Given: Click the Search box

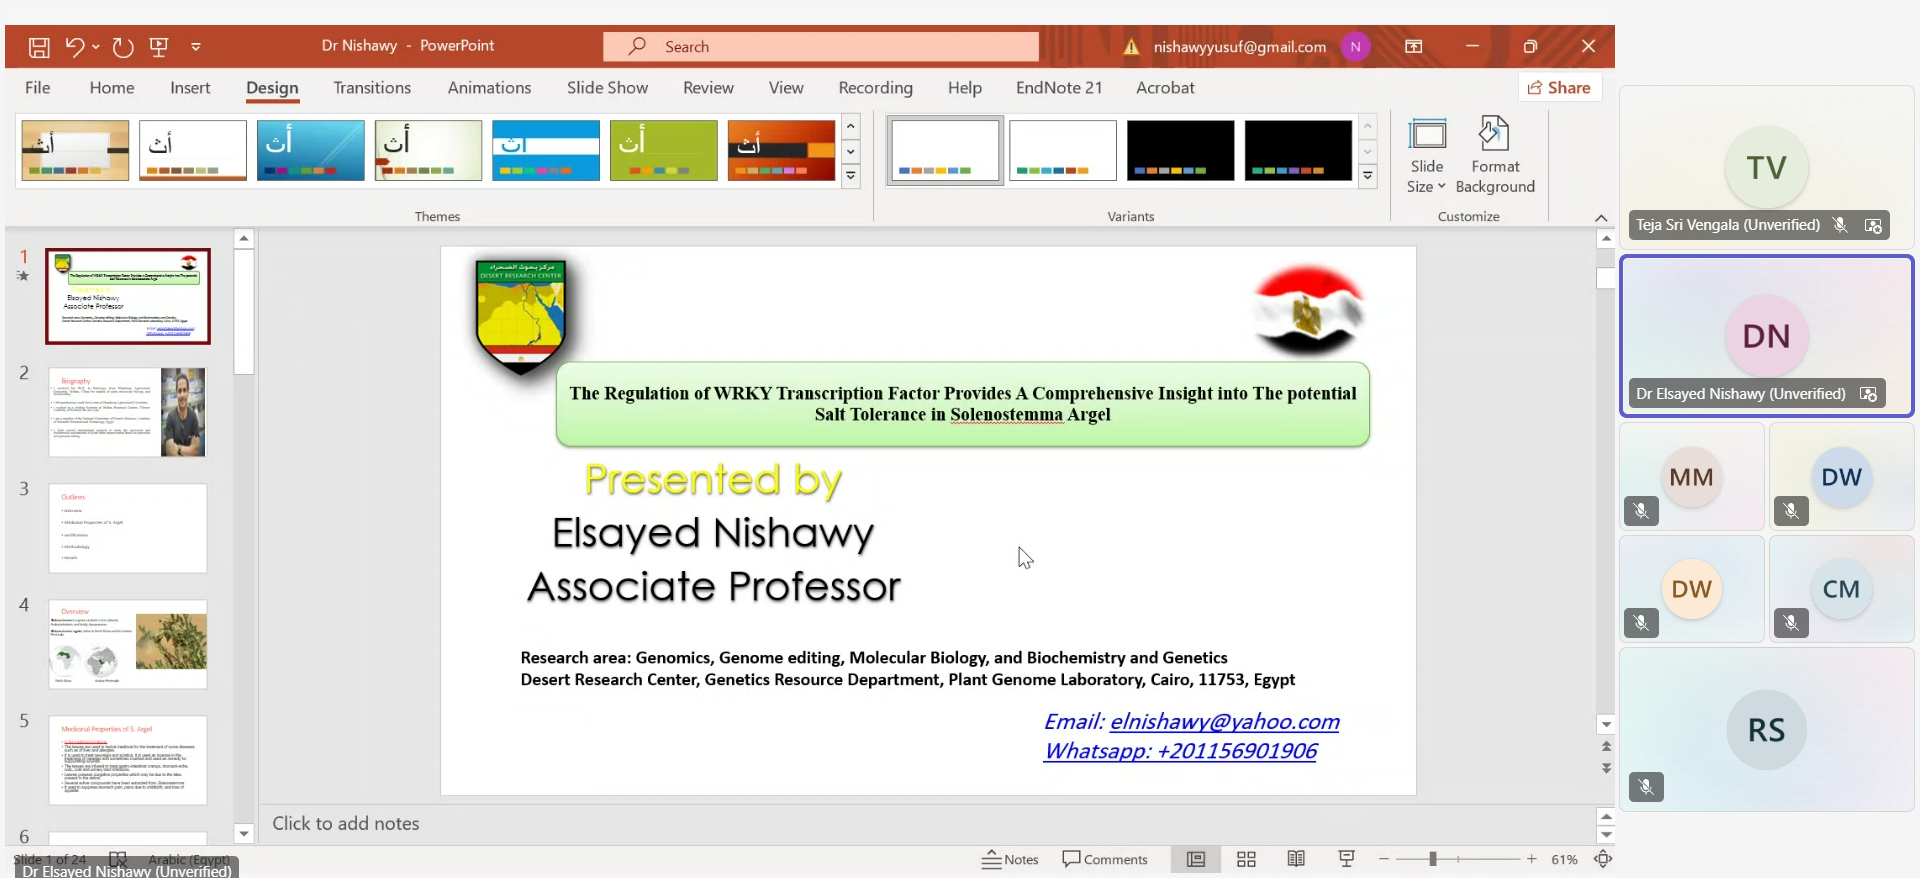Looking at the screenshot, I should 820,47.
